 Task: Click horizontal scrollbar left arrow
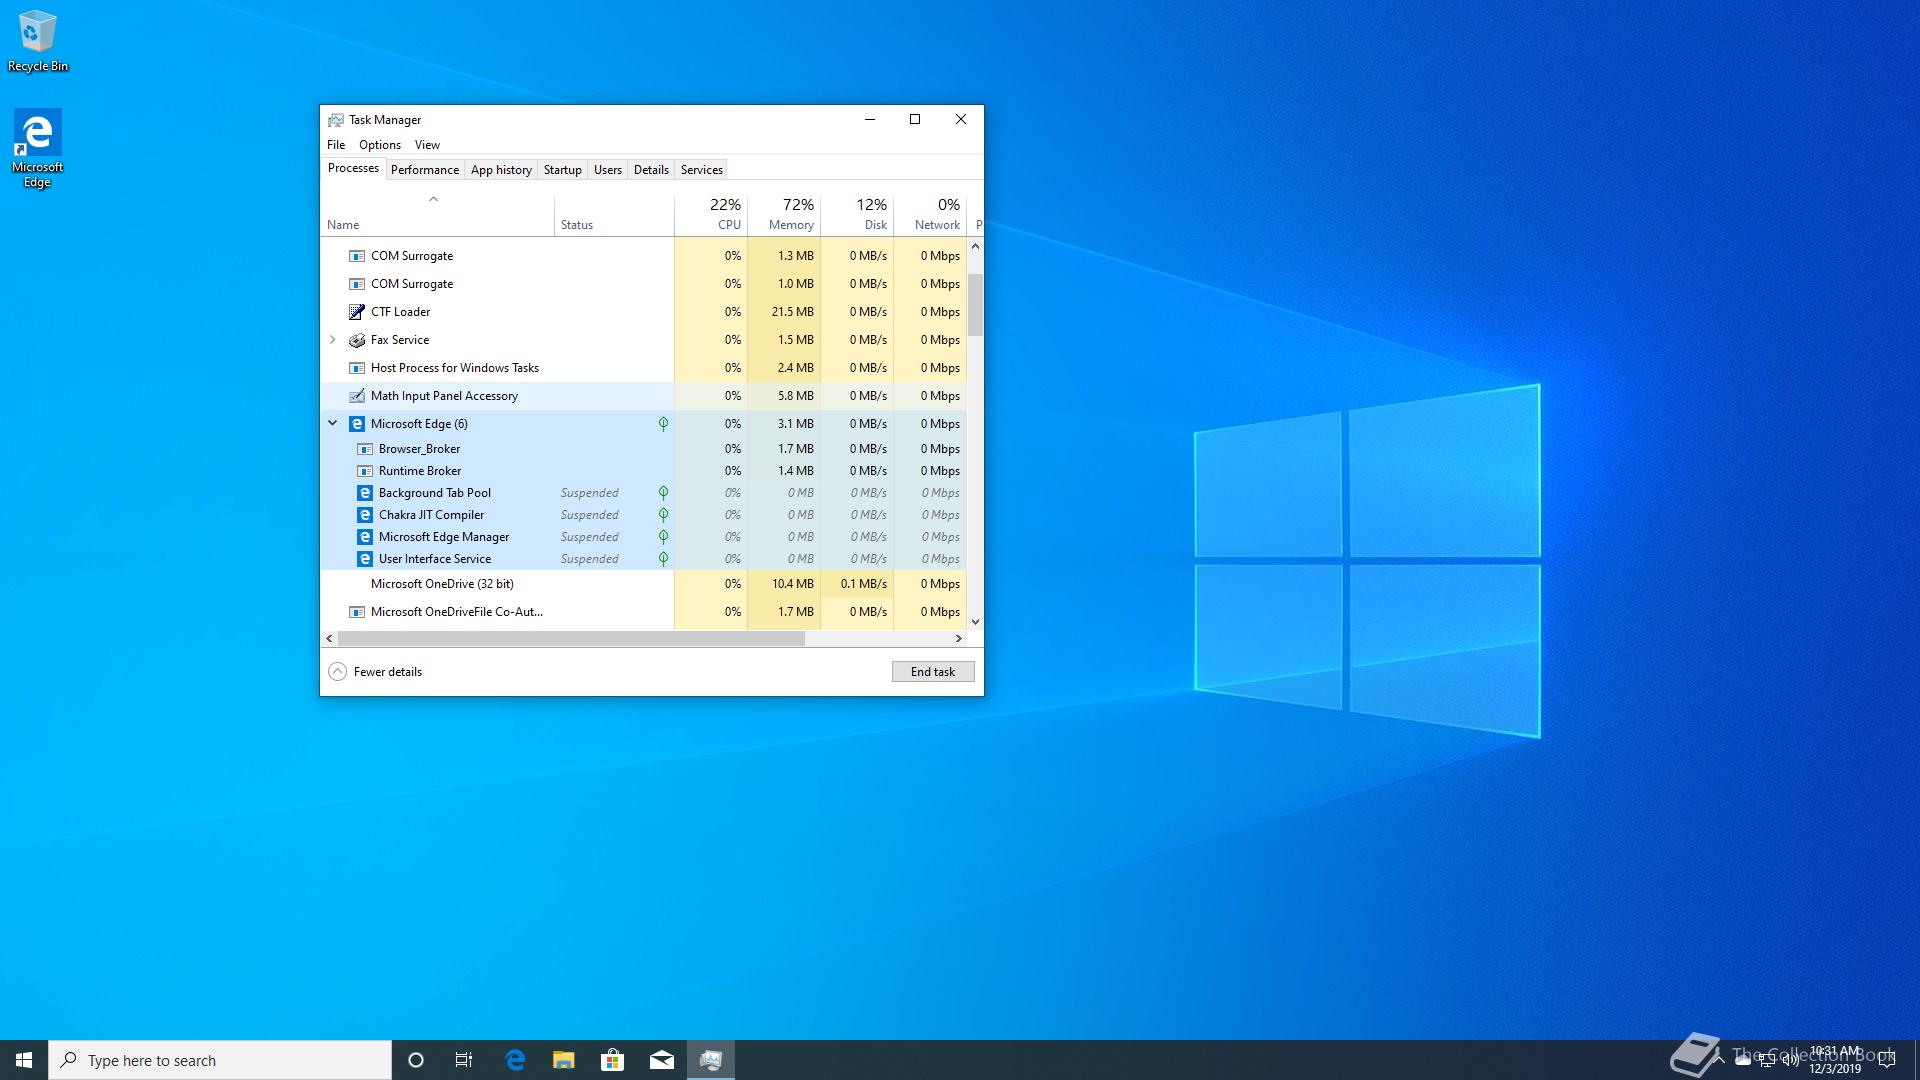pyautogui.click(x=330, y=638)
